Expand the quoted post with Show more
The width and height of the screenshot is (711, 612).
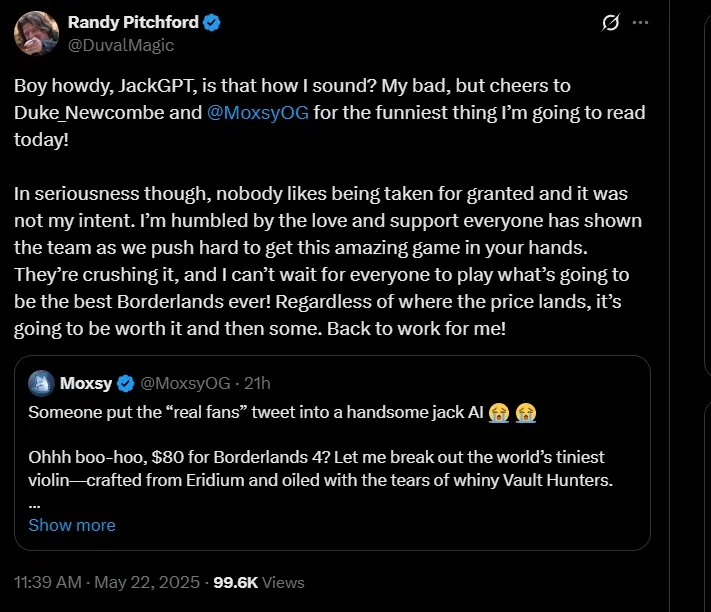point(72,525)
